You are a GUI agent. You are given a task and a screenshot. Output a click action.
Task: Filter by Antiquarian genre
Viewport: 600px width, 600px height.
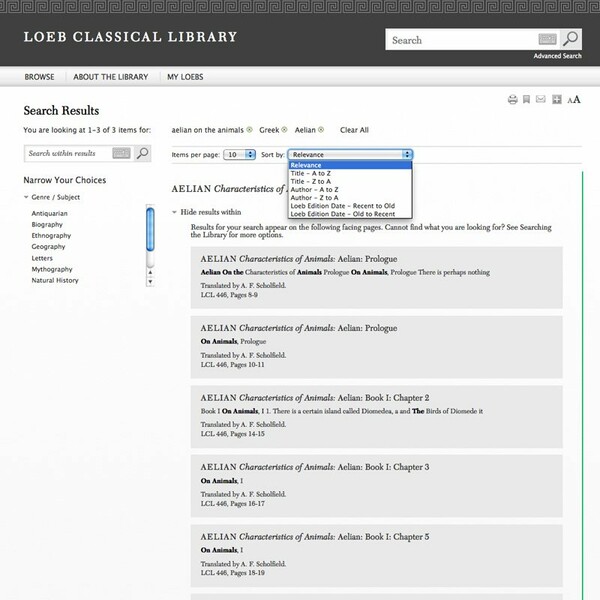[49, 214]
